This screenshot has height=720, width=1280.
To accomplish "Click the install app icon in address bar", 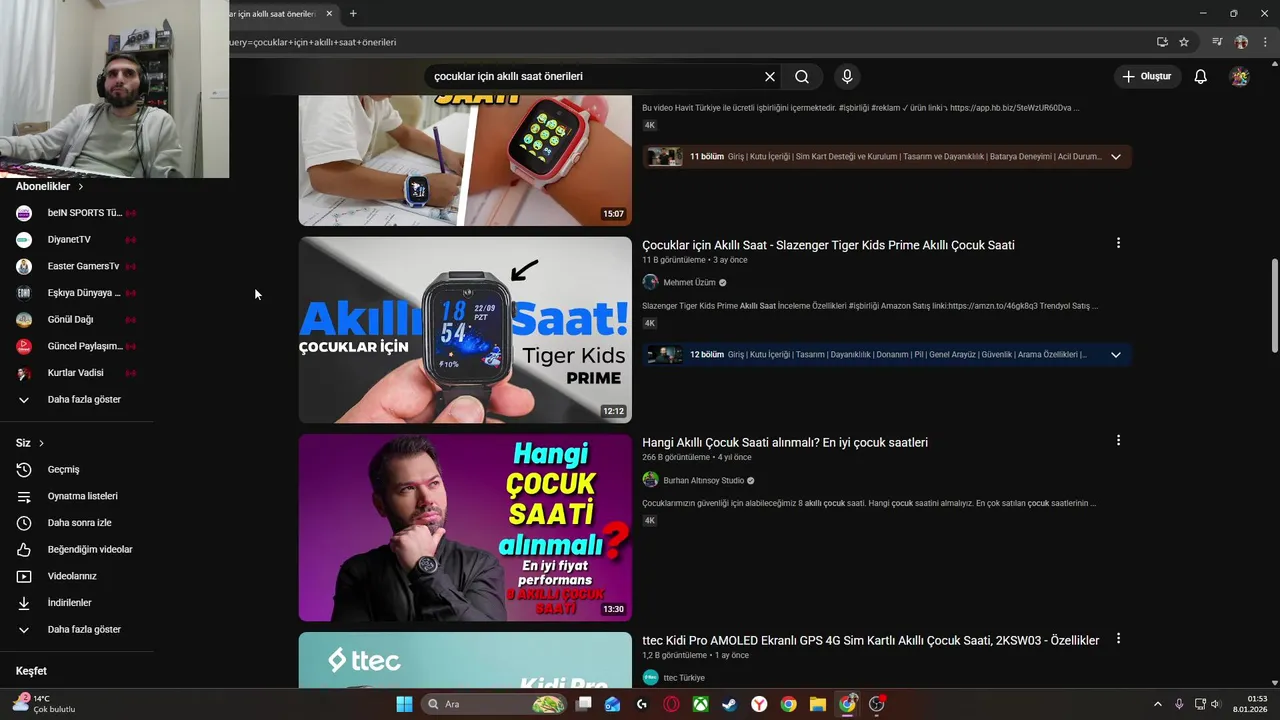I will pos(1162,42).
